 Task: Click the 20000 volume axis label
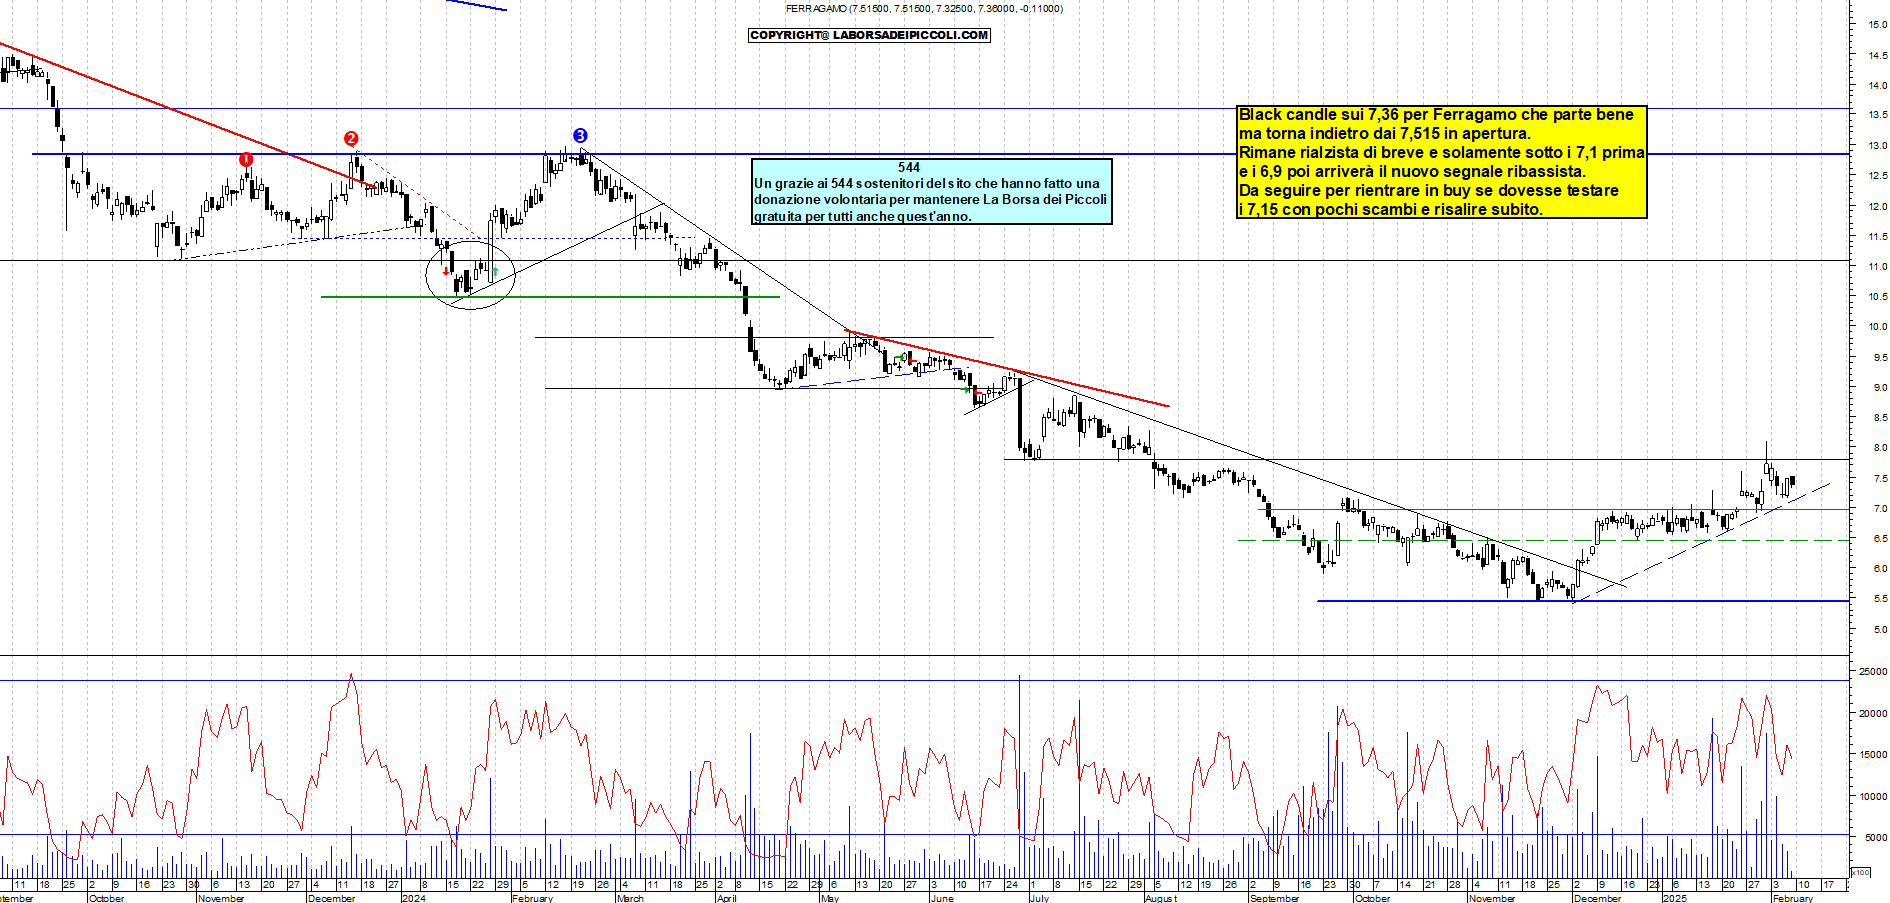[x=1873, y=714]
